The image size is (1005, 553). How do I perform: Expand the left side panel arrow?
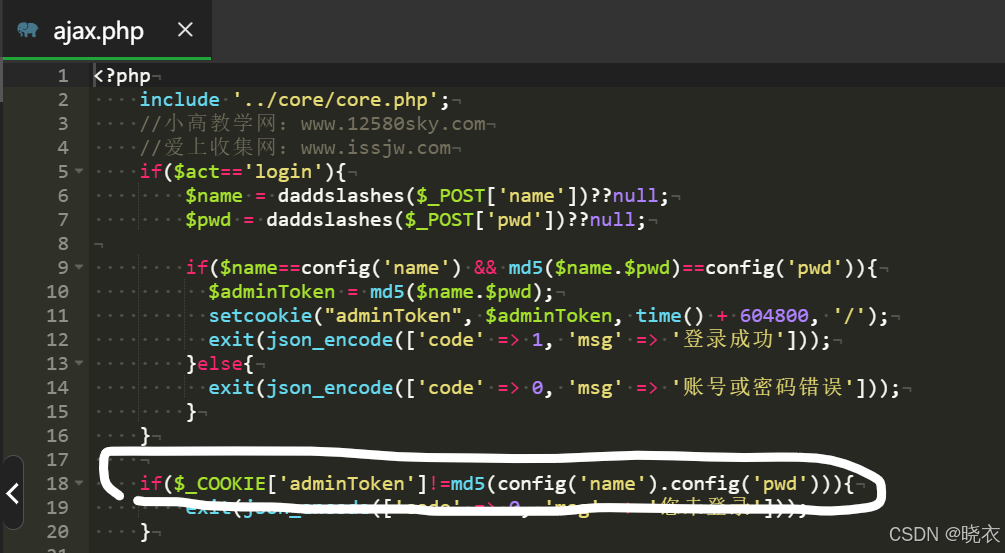(12, 492)
